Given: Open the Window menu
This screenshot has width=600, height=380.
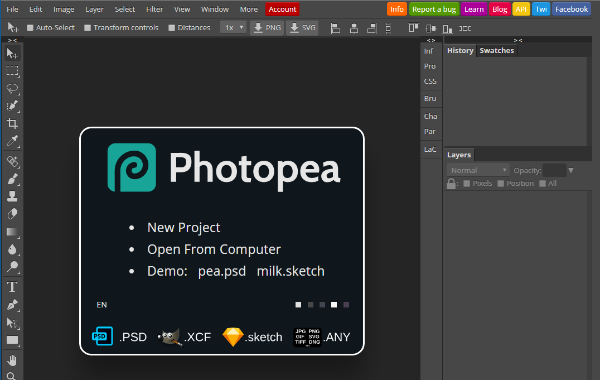Looking at the screenshot, I should 215,9.
